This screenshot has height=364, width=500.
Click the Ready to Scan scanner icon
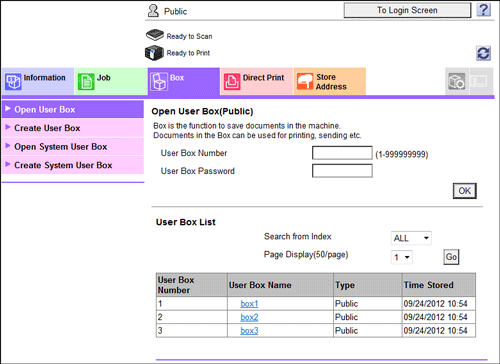tap(155, 35)
